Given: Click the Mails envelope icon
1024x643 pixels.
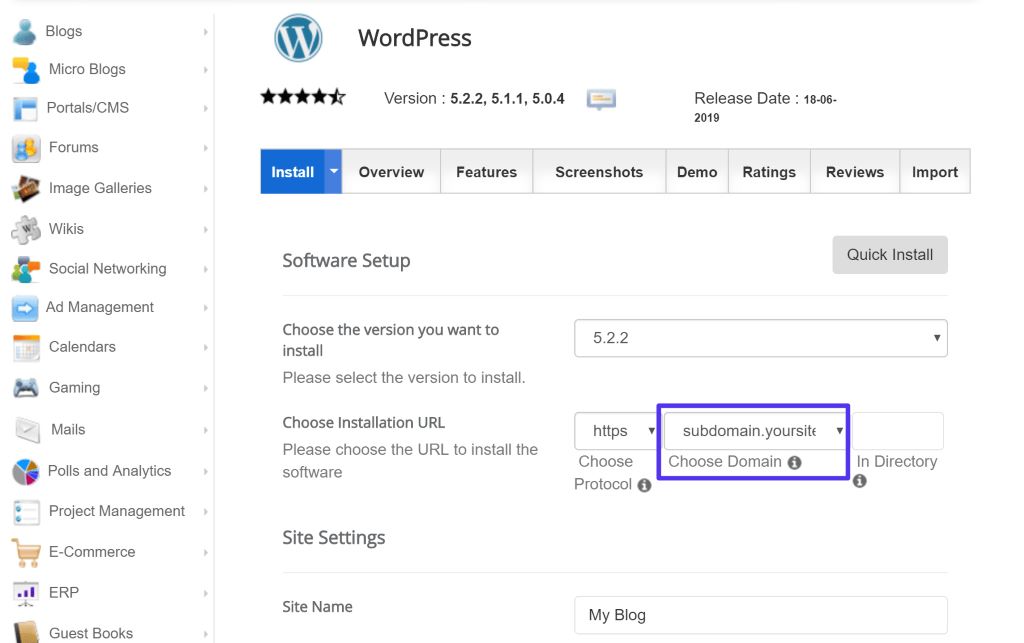Looking at the screenshot, I should [x=27, y=430].
